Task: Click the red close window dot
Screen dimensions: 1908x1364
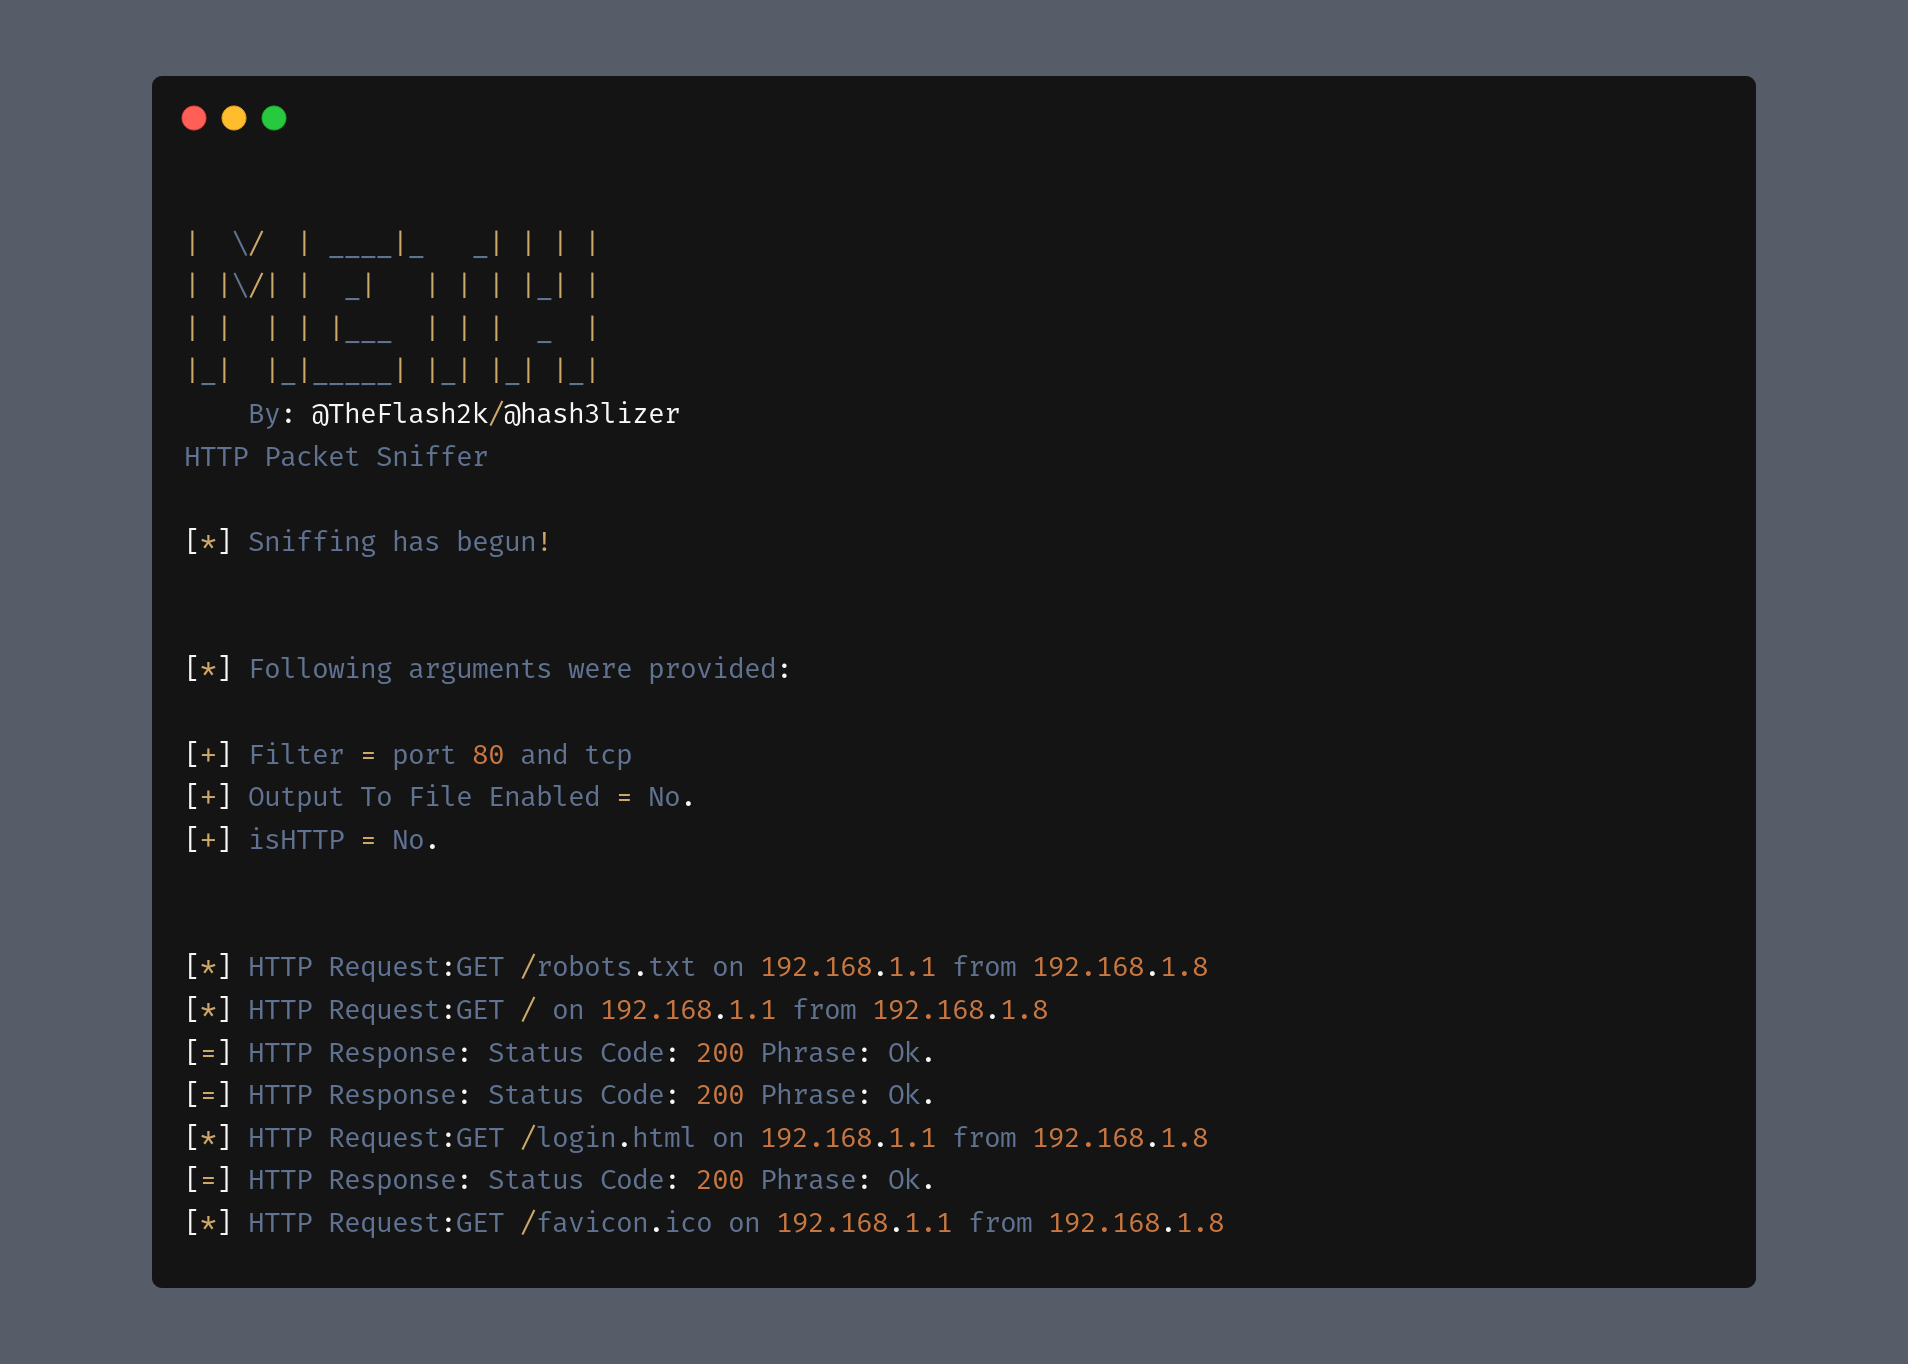Action: 194,118
